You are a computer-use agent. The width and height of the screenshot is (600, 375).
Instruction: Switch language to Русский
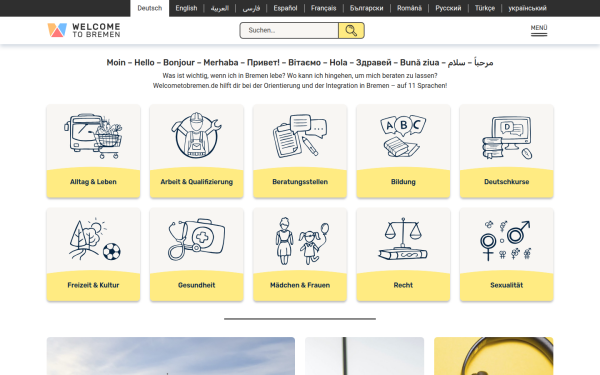coord(448,8)
